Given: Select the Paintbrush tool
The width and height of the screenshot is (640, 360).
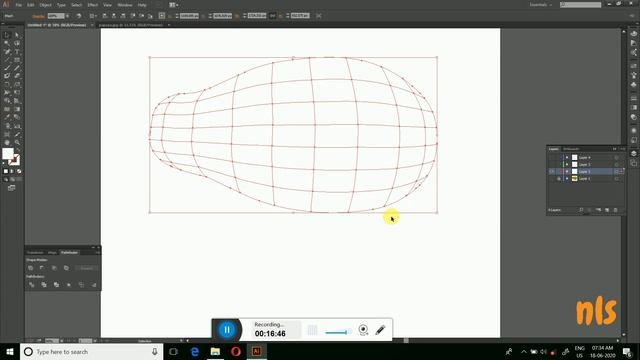Looking at the screenshot, I should coord(7,68).
